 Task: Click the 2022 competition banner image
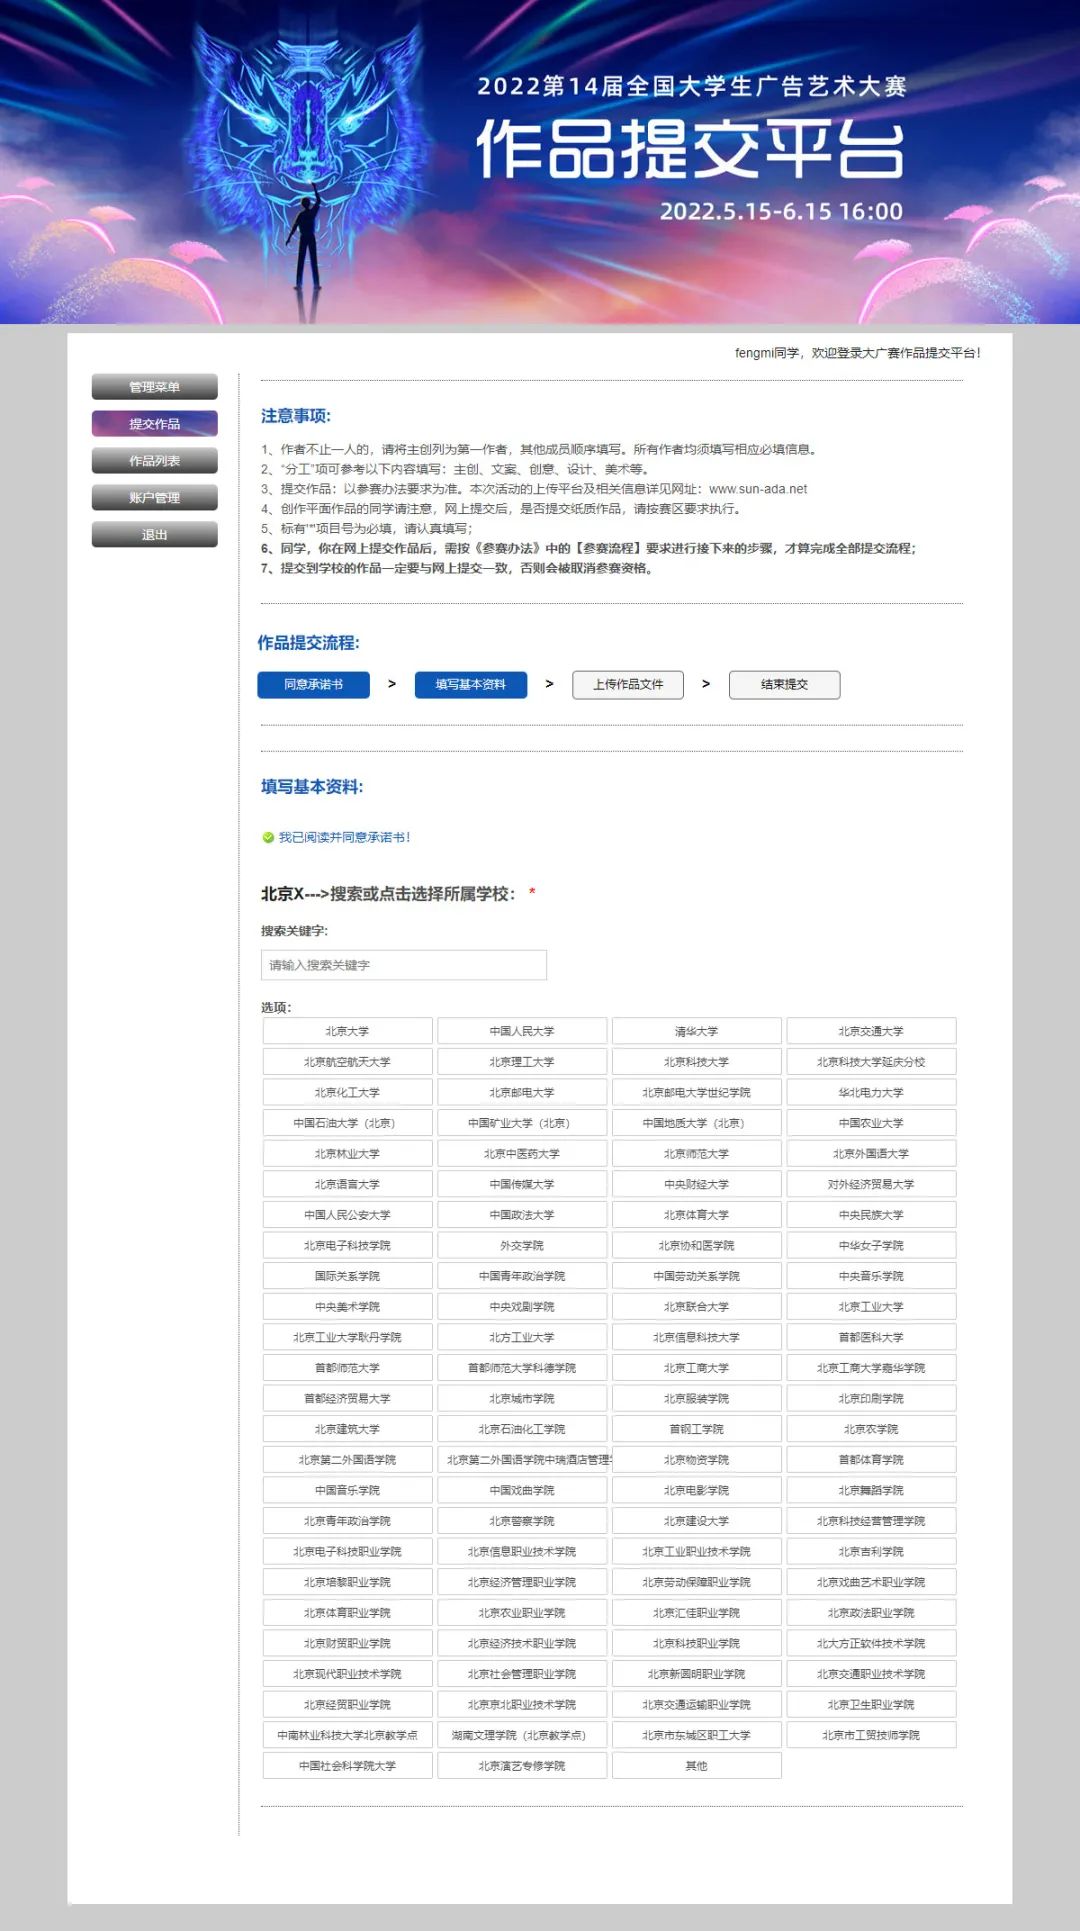tap(540, 162)
